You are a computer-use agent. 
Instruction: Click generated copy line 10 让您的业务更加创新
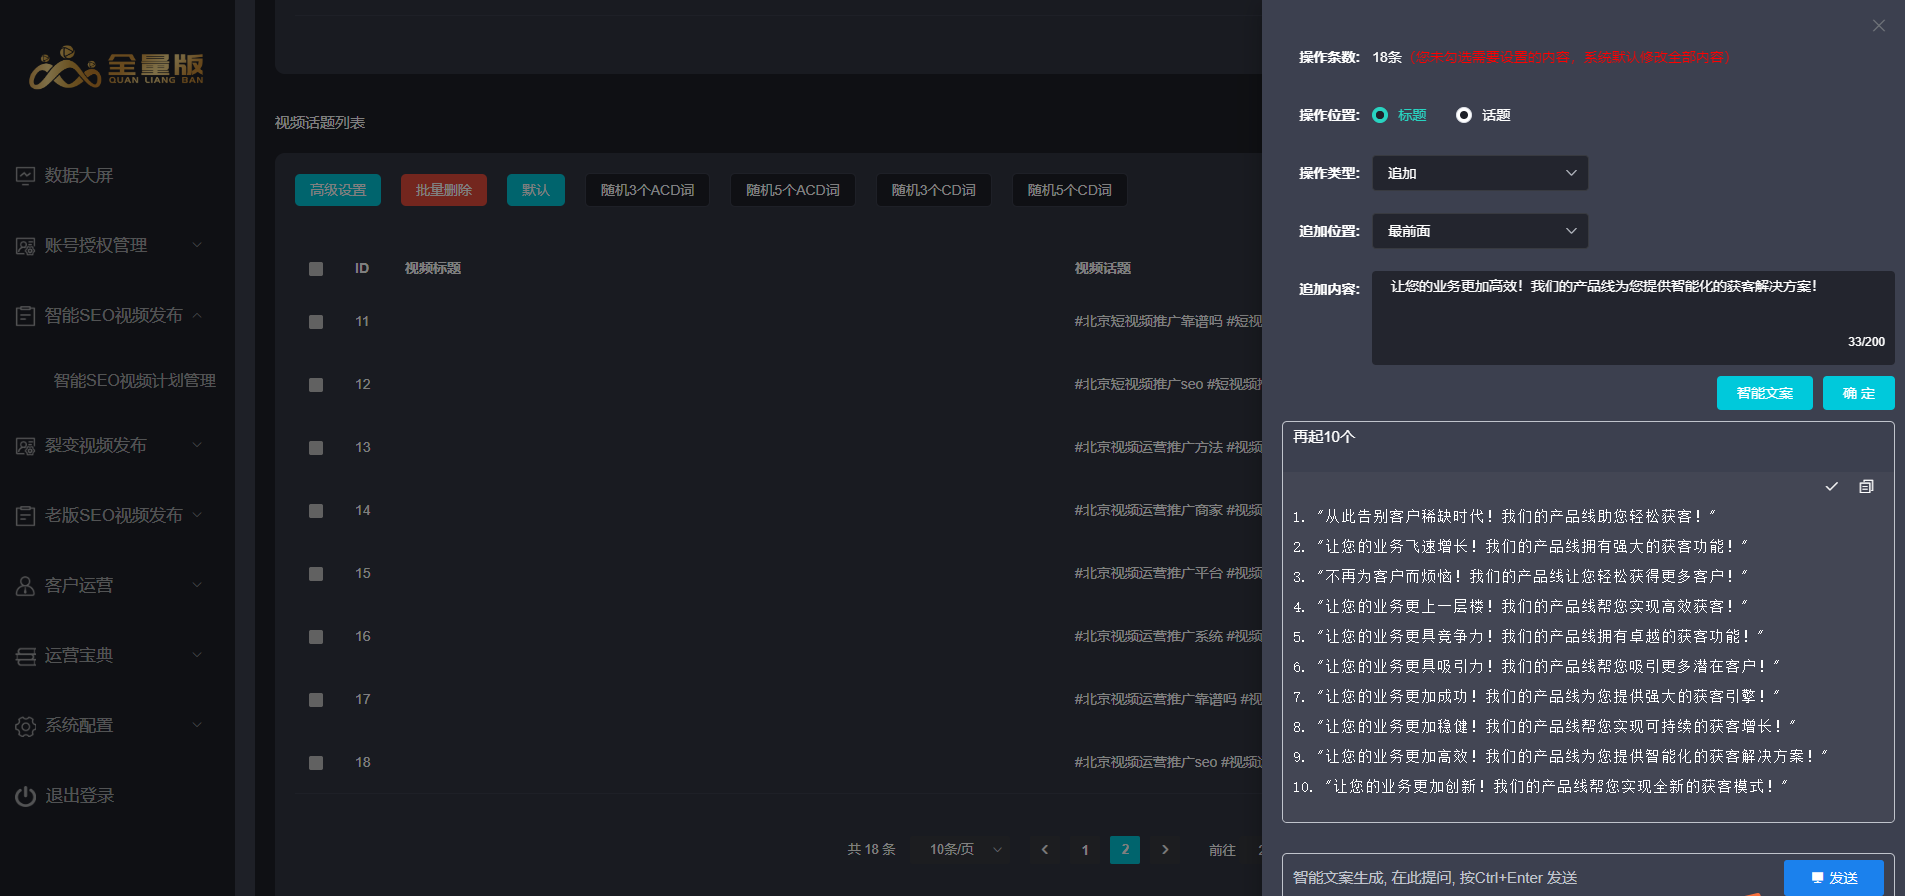(1540, 786)
